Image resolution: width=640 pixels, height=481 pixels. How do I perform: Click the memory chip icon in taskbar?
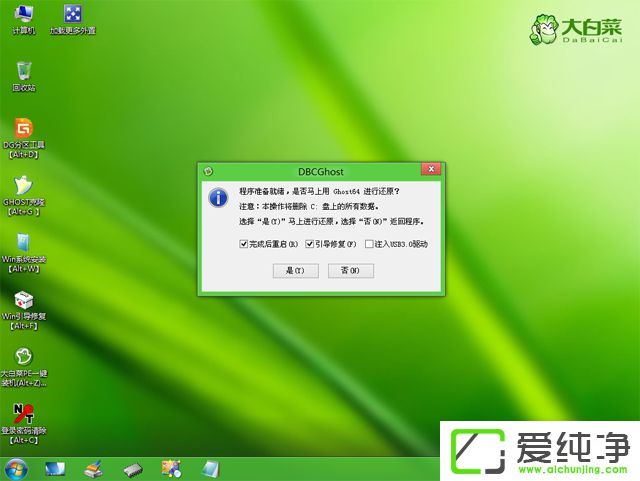(x=132, y=468)
